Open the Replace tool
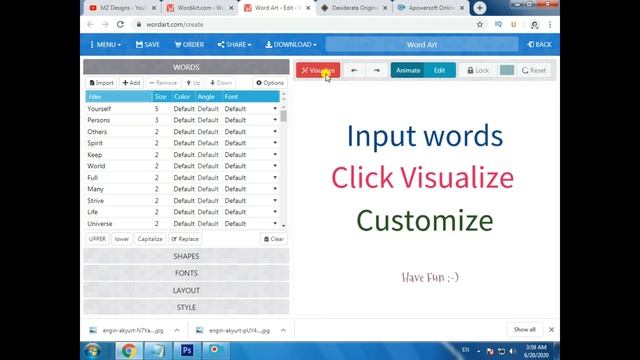The width and height of the screenshot is (640, 360). click(x=185, y=239)
